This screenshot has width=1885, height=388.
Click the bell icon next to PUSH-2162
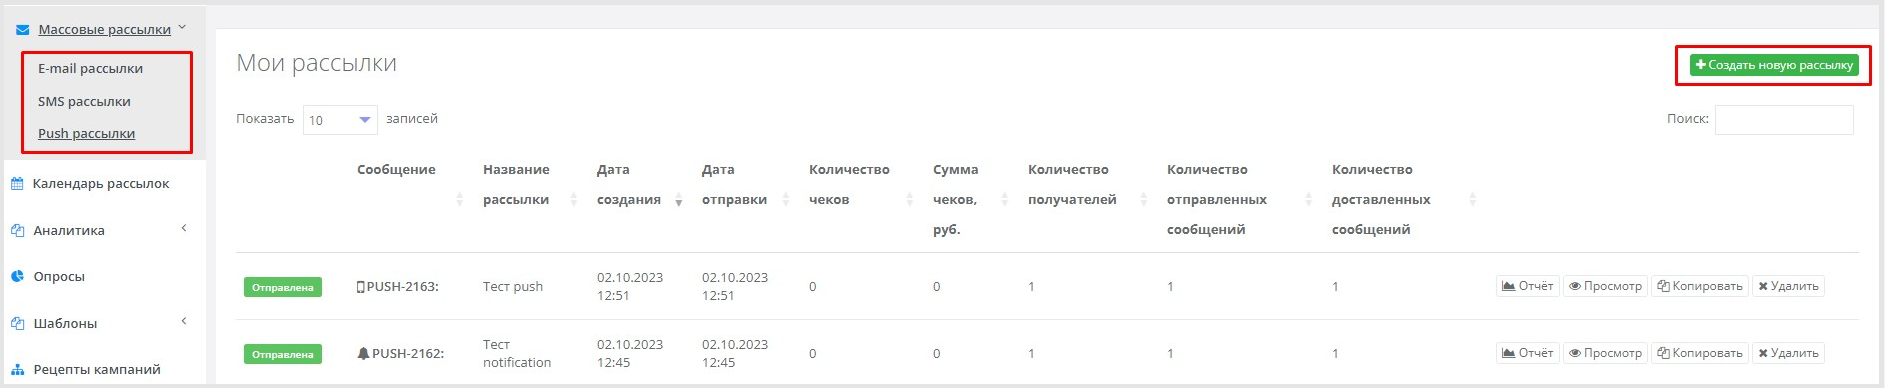point(363,353)
